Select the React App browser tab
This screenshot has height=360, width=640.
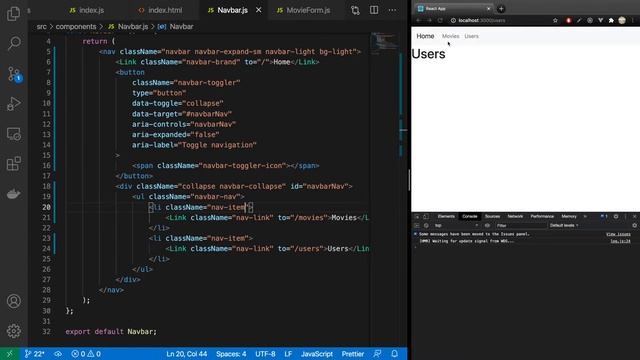(x=453, y=9)
